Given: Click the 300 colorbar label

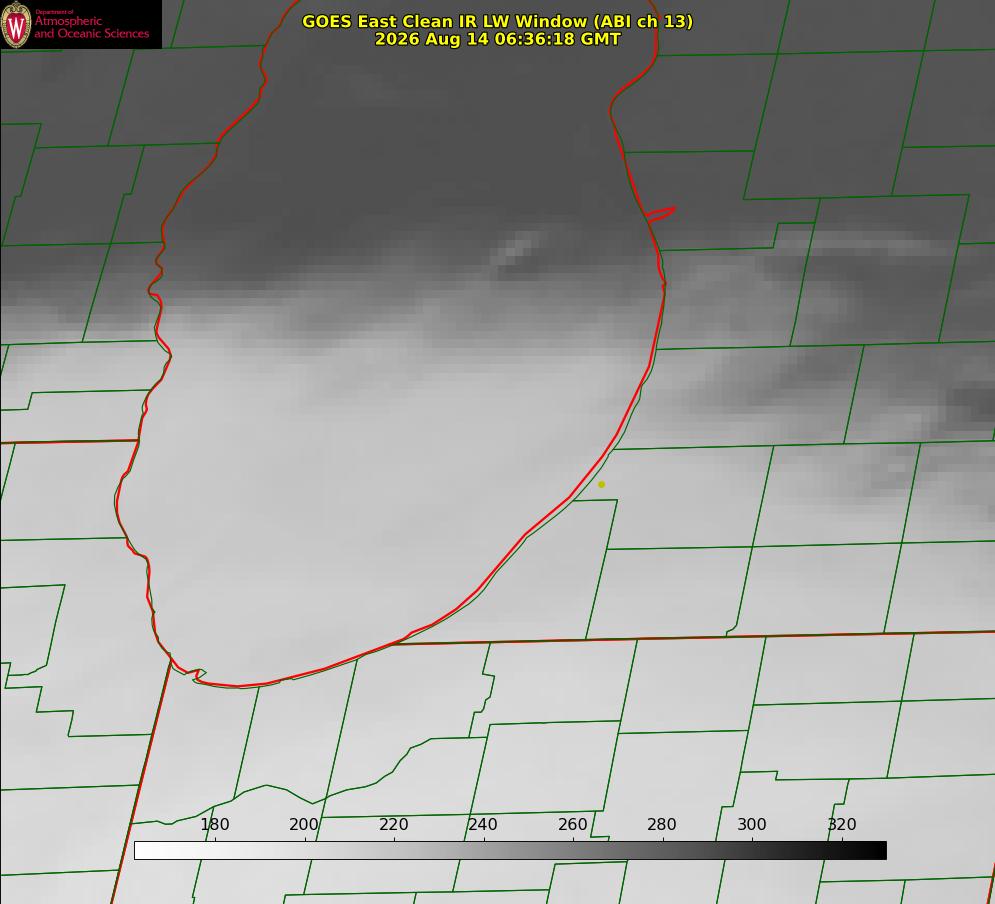Looking at the screenshot, I should [x=752, y=824].
